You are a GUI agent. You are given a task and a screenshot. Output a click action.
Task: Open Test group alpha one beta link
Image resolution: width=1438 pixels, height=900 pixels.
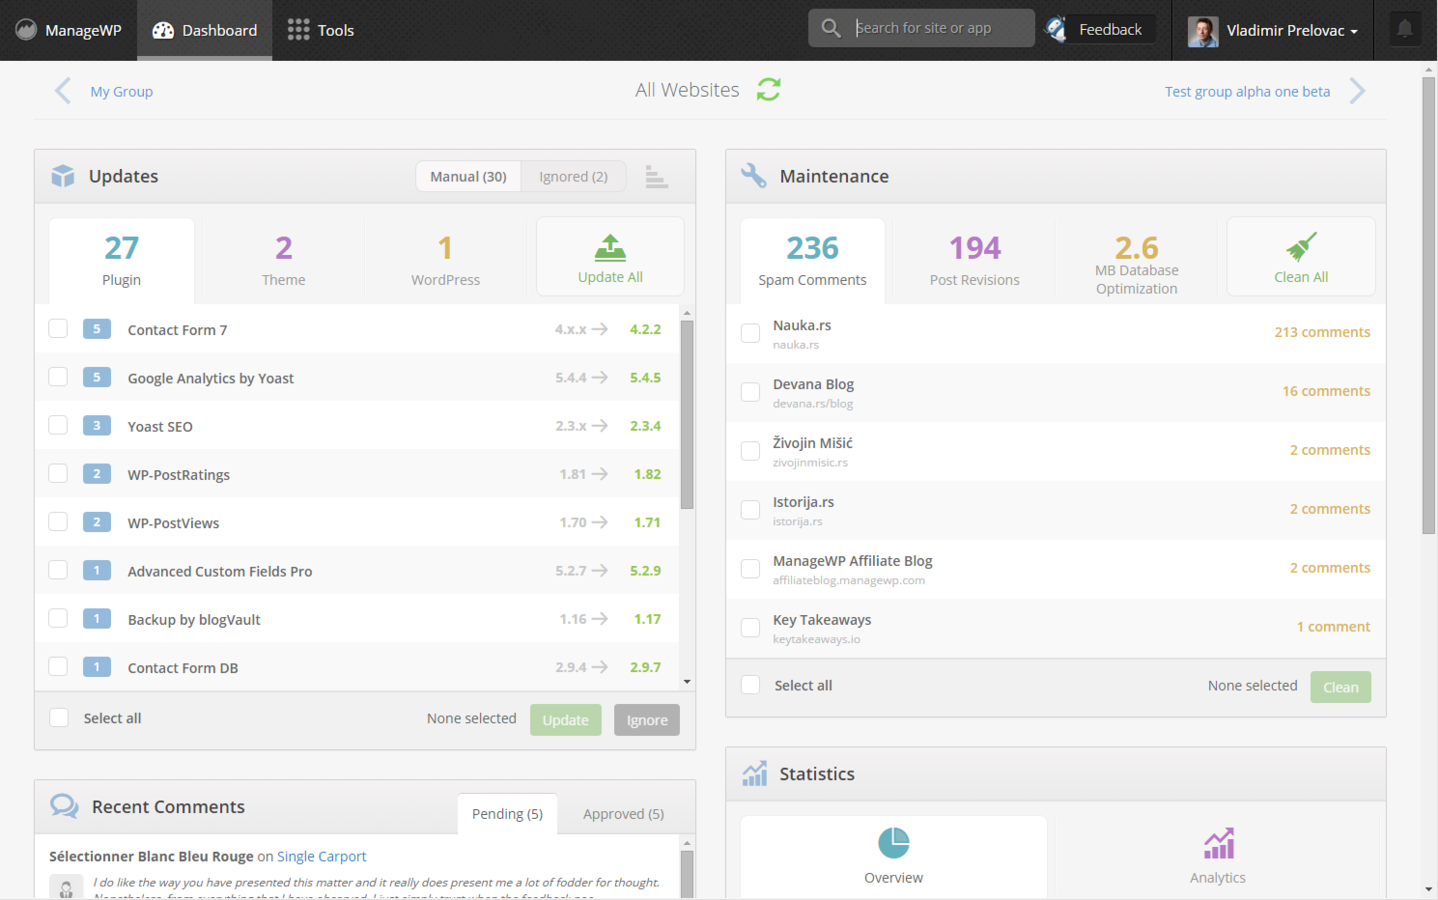coord(1247,91)
